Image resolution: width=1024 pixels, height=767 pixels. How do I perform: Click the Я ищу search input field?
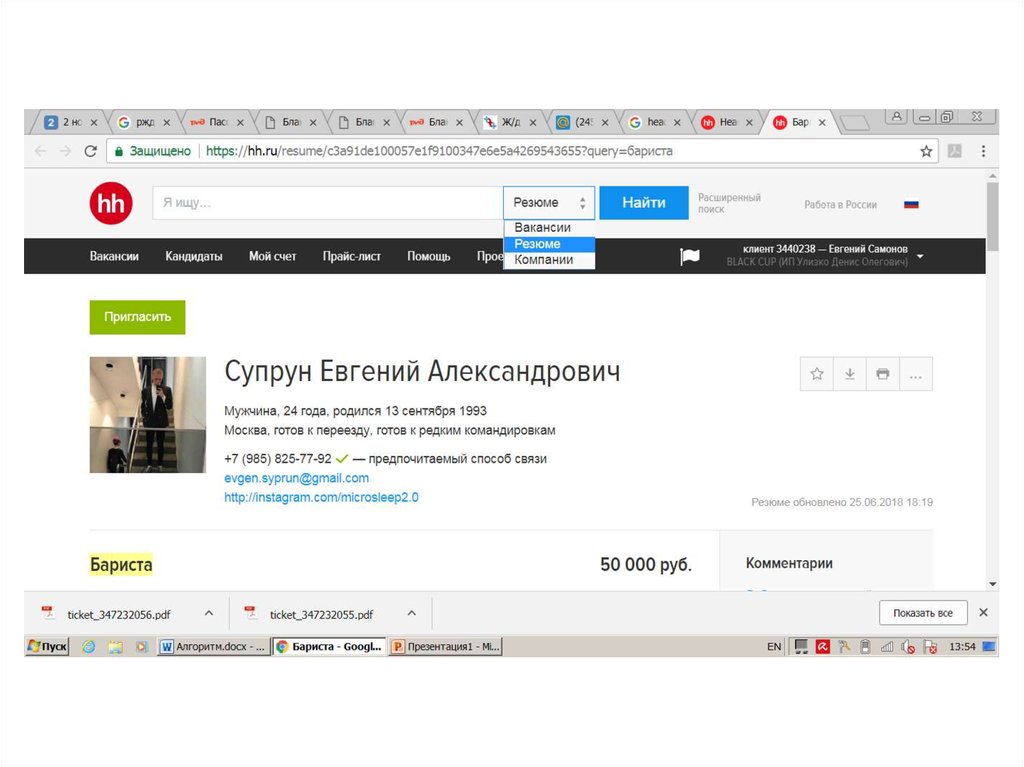[x=327, y=203]
